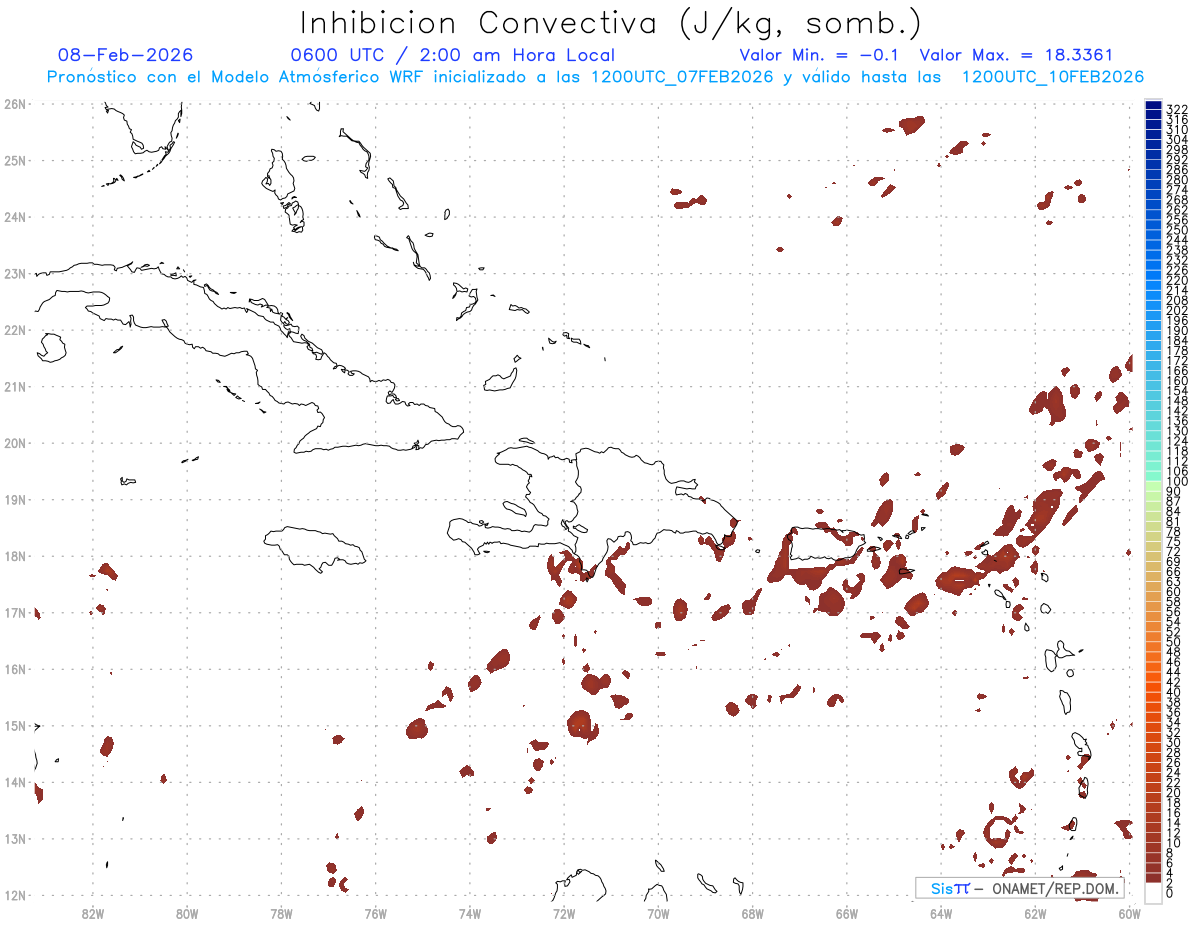Pick the "76W" longitude label
The width and height of the screenshot is (1200, 927).
tap(375, 913)
